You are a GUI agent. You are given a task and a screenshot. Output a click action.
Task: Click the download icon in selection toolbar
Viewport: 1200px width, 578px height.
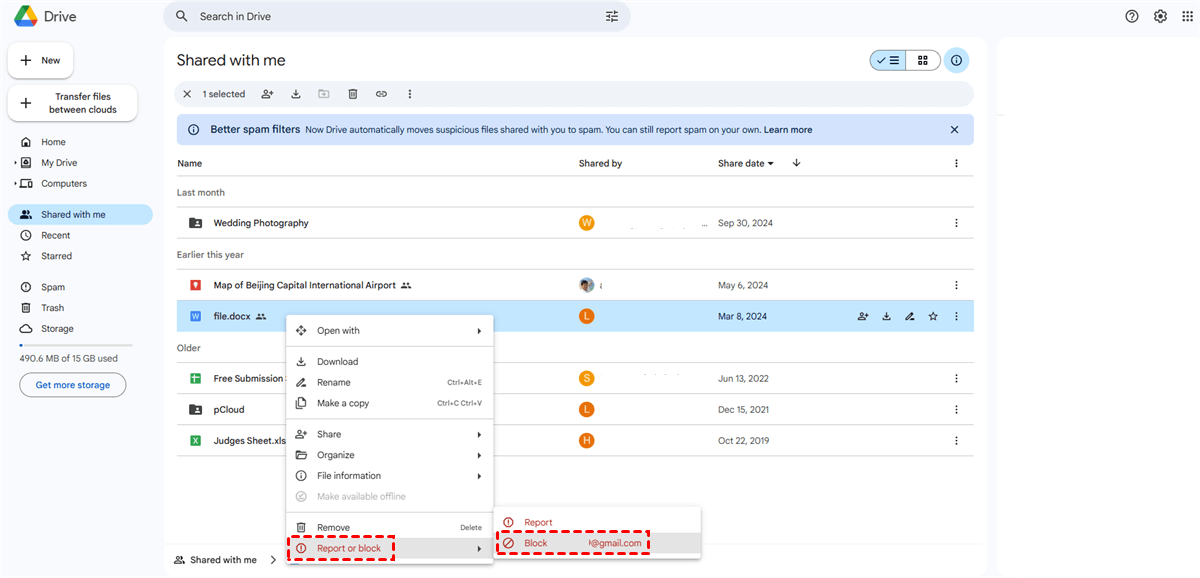click(x=296, y=94)
